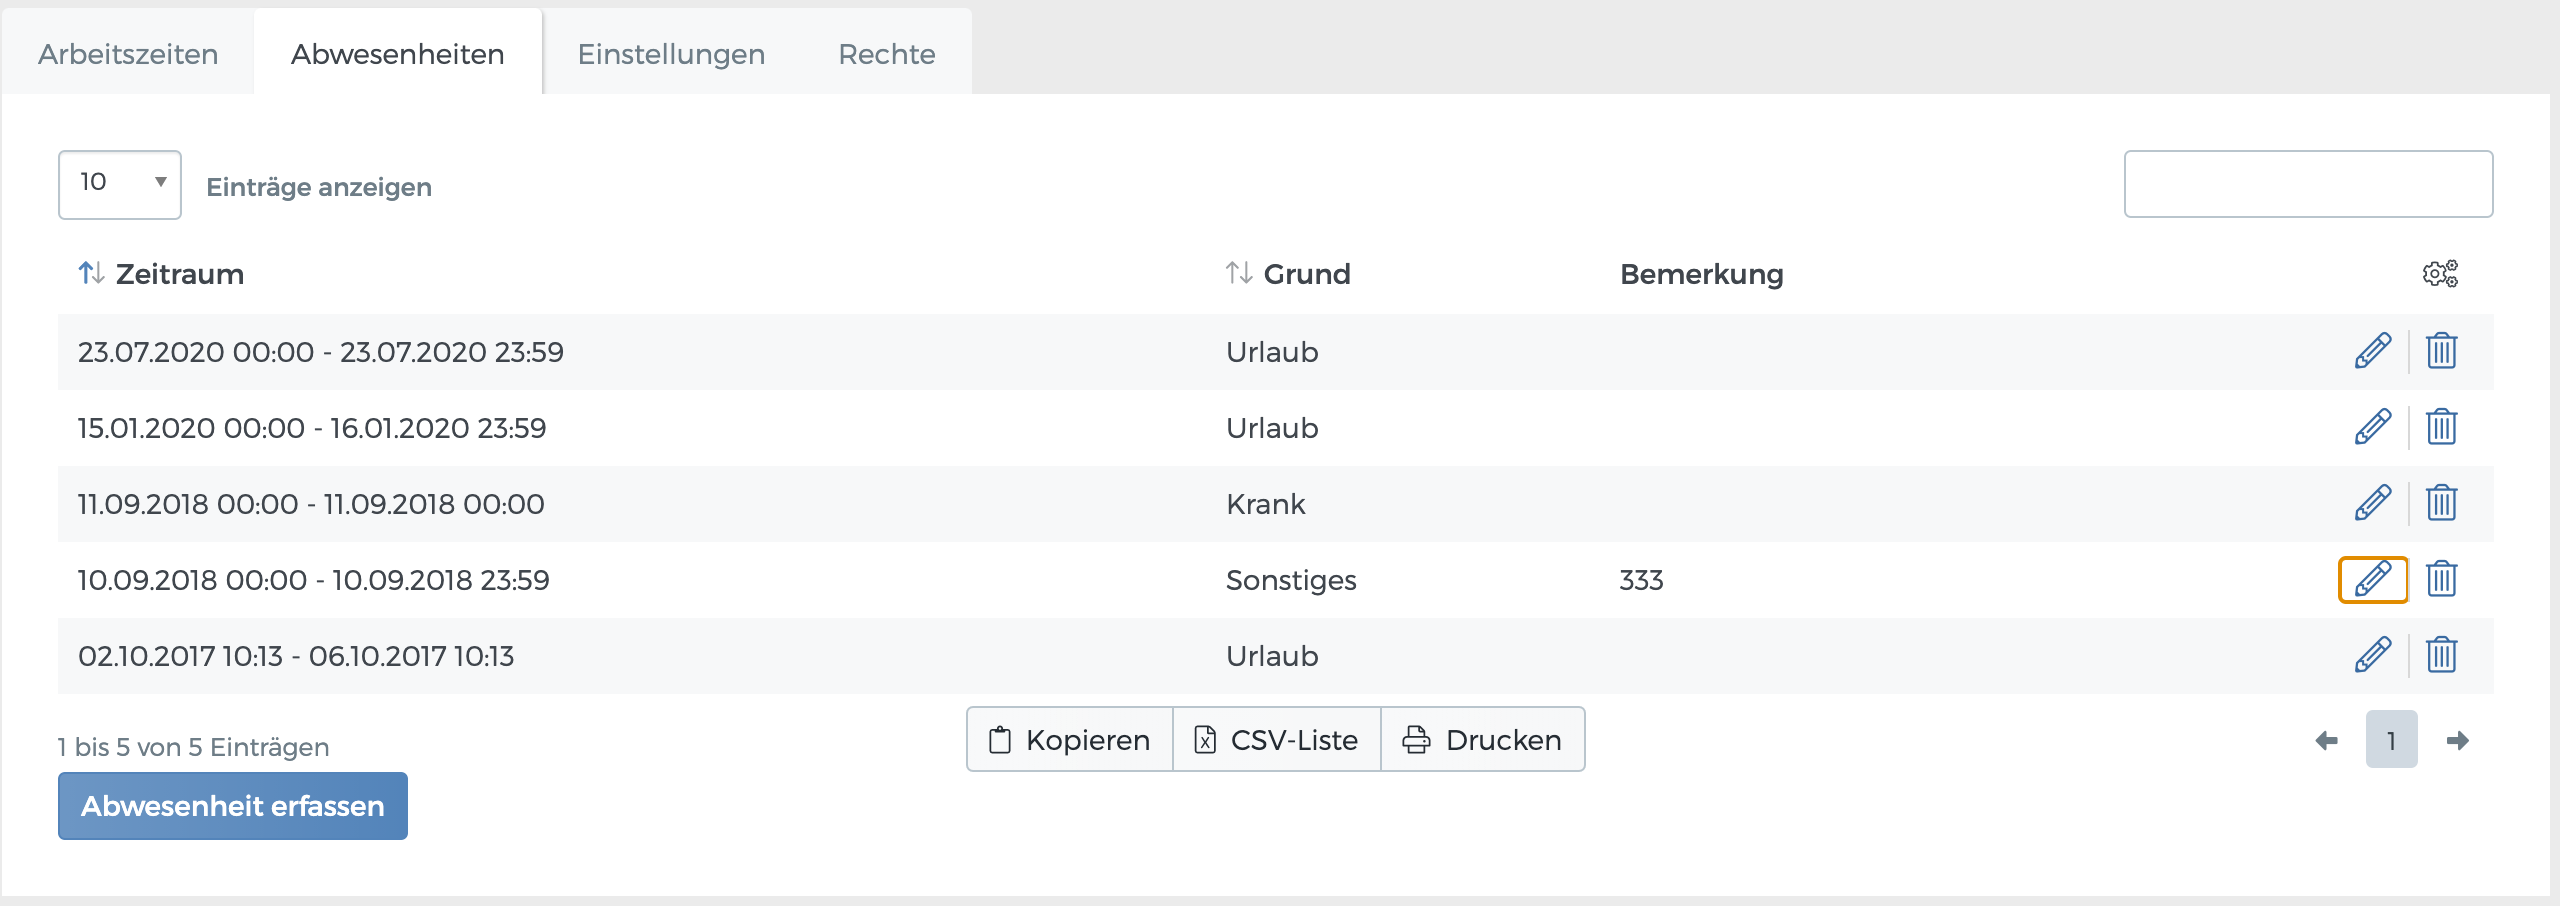Open the Einstellungen tab

pos(671,54)
